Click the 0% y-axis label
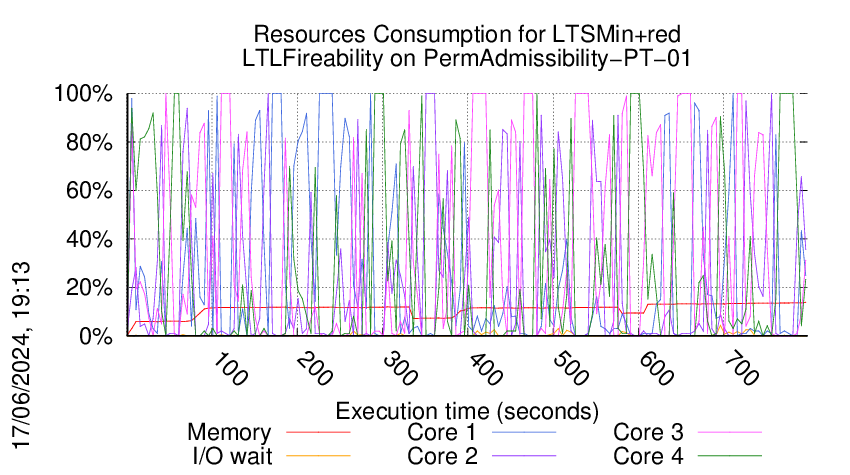Viewport: 850px width, 475px height. point(96,336)
